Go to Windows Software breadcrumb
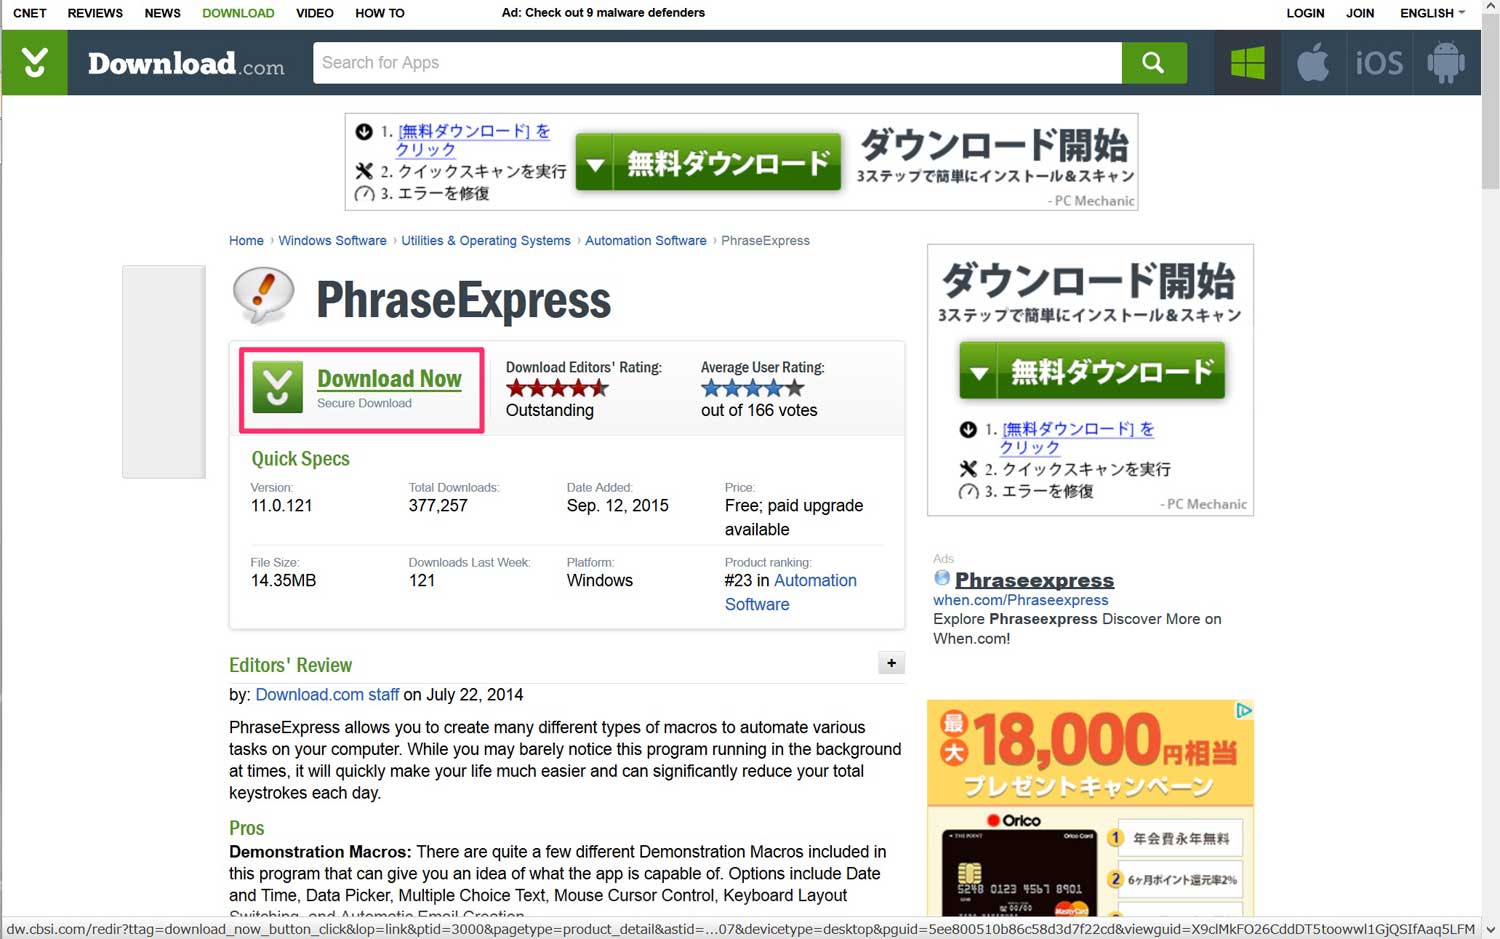The width and height of the screenshot is (1500, 939). coord(332,241)
